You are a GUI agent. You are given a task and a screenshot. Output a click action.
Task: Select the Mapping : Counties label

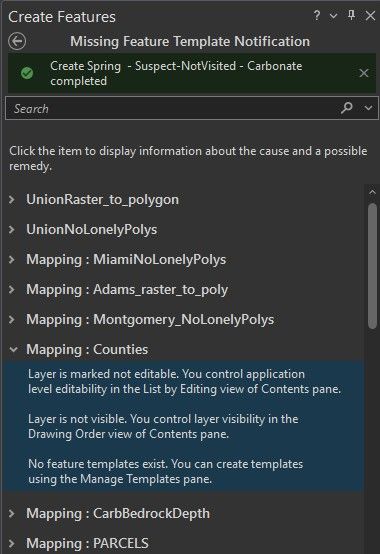[x=87, y=349]
